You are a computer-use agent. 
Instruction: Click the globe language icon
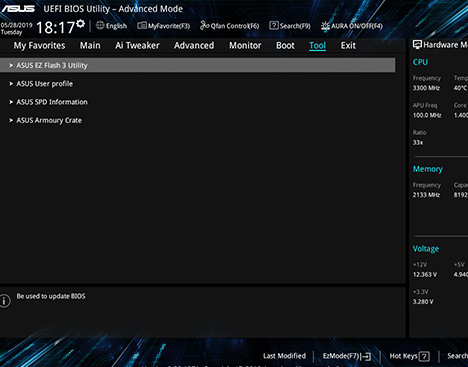(x=100, y=25)
